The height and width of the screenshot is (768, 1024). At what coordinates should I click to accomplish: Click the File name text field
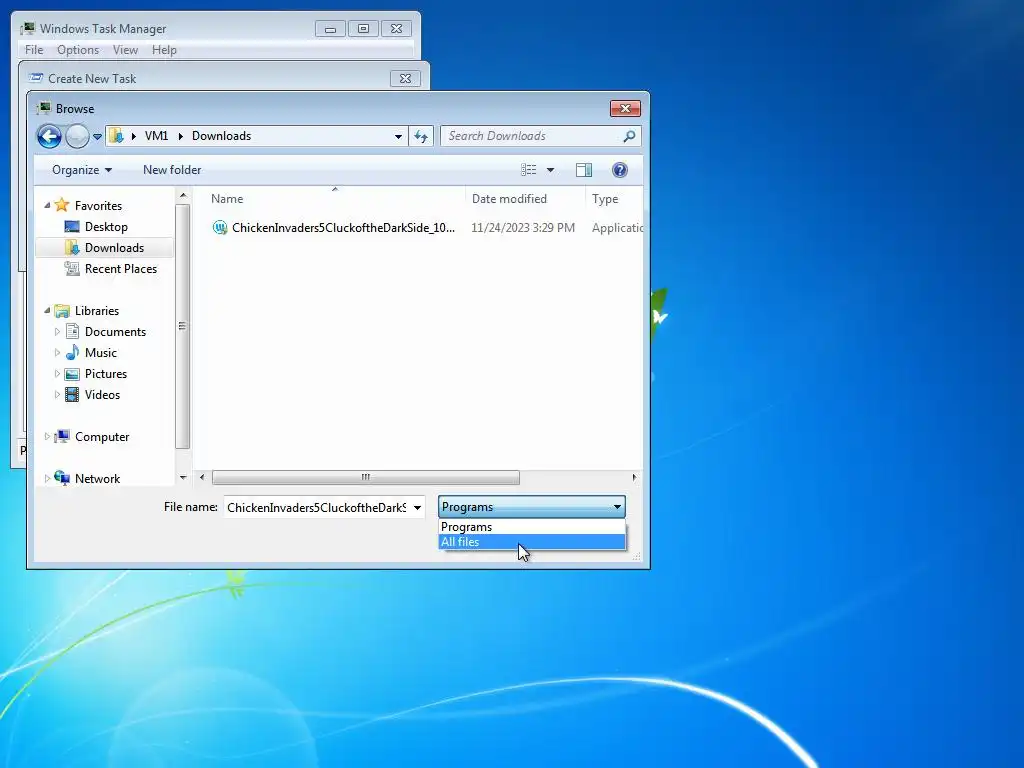coord(317,507)
